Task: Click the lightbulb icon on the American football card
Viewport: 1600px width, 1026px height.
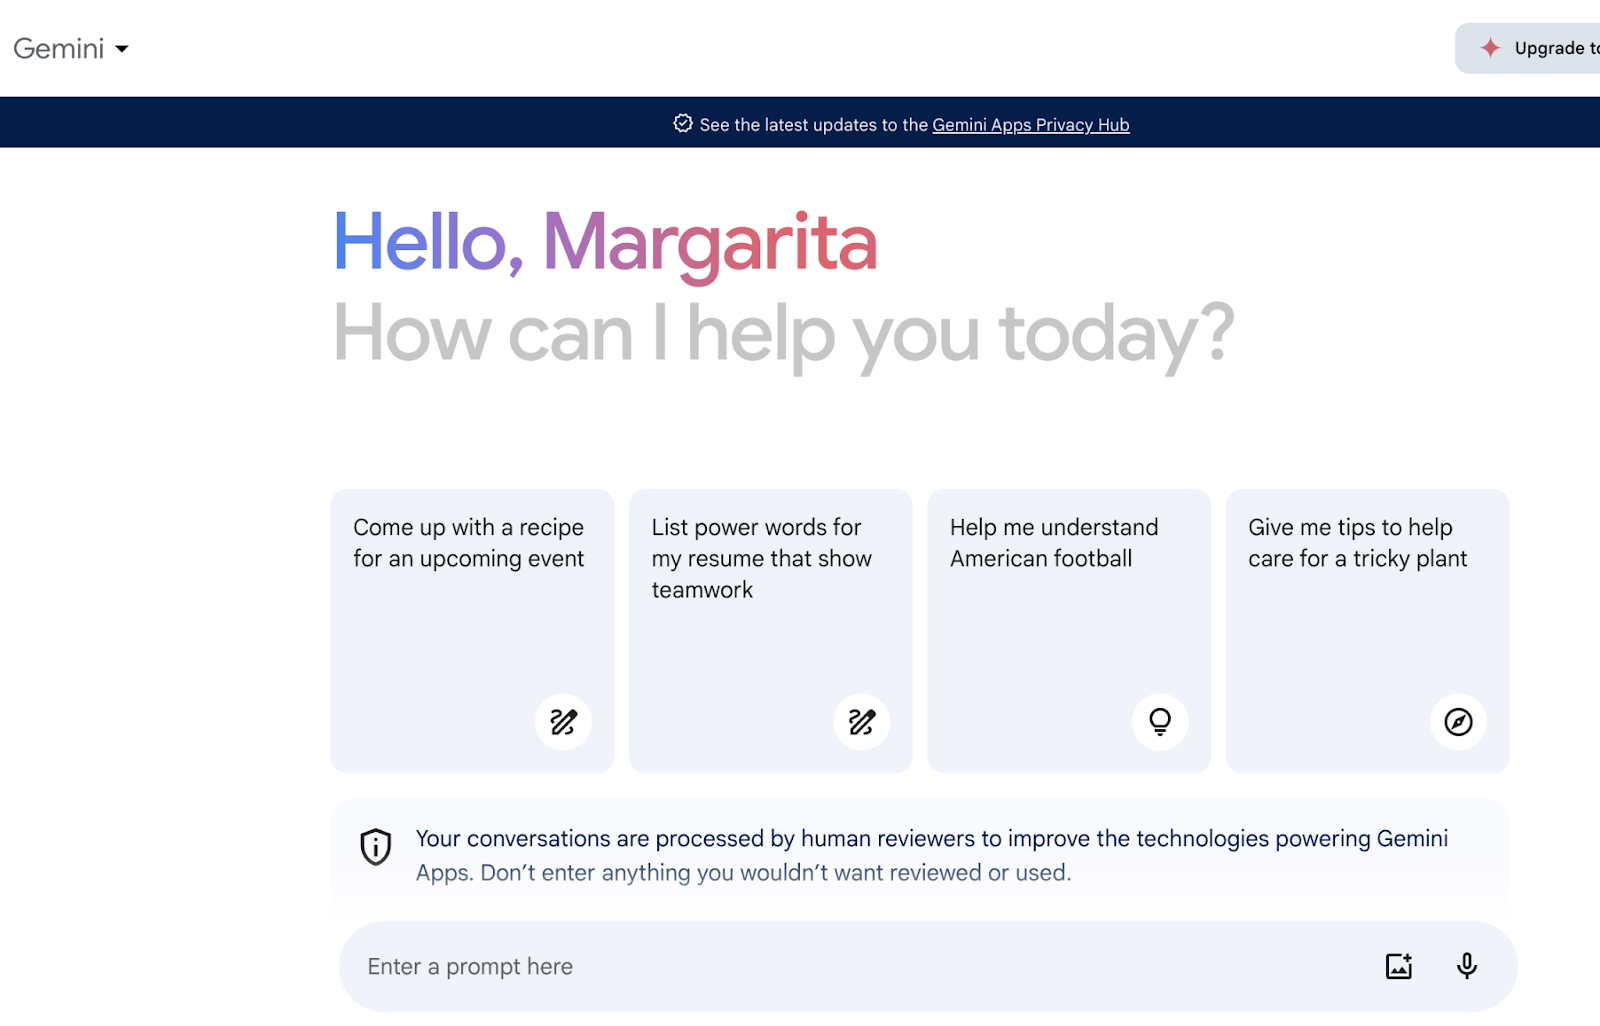Action: coord(1160,722)
